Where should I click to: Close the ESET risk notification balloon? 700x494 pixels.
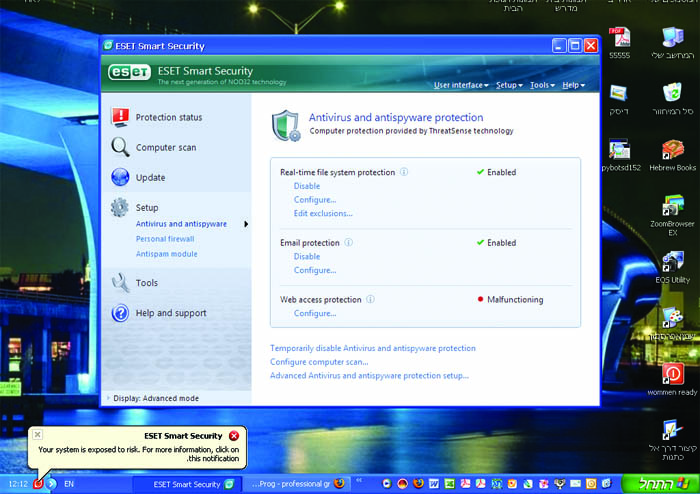click(x=38, y=434)
